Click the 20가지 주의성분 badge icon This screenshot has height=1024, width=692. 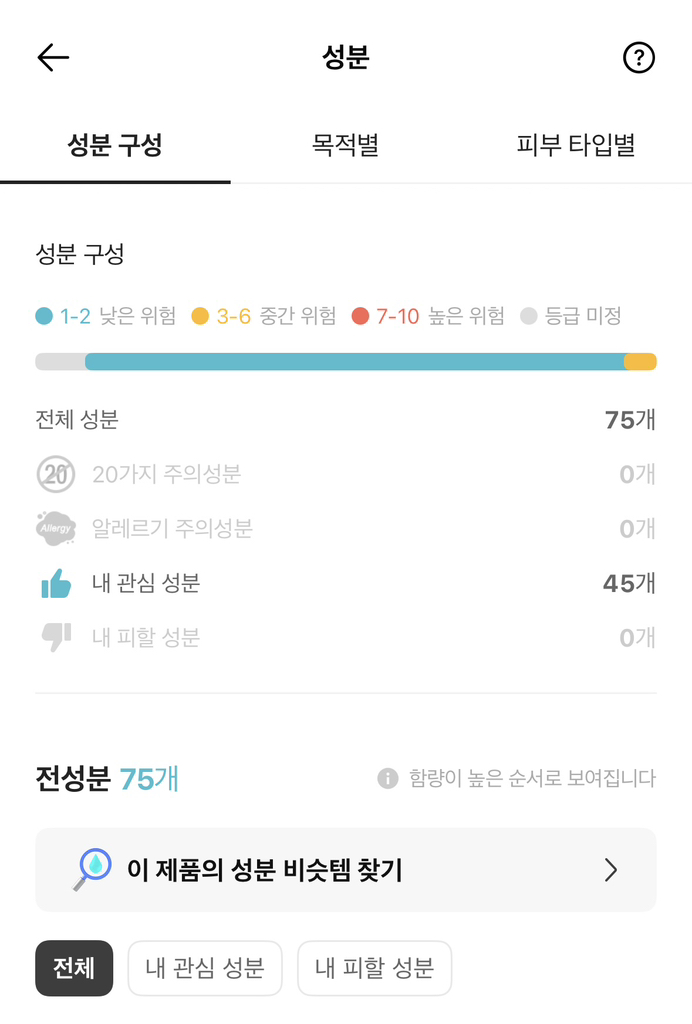56,474
